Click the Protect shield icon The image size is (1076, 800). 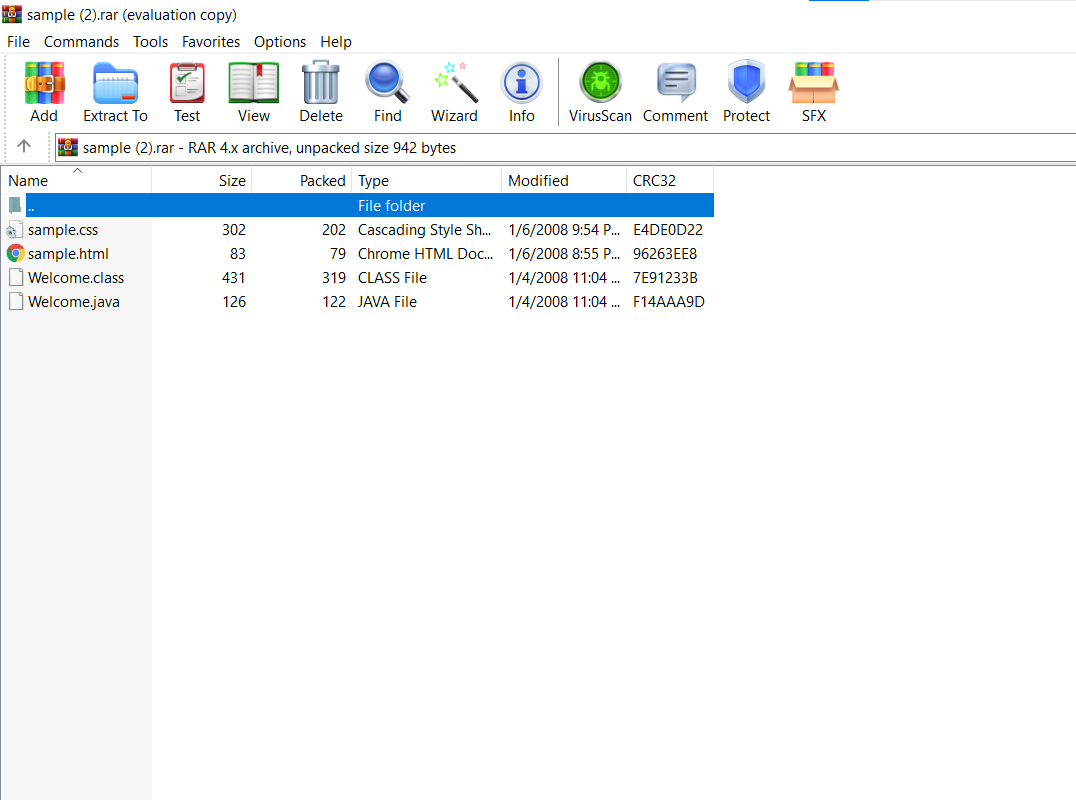click(746, 91)
